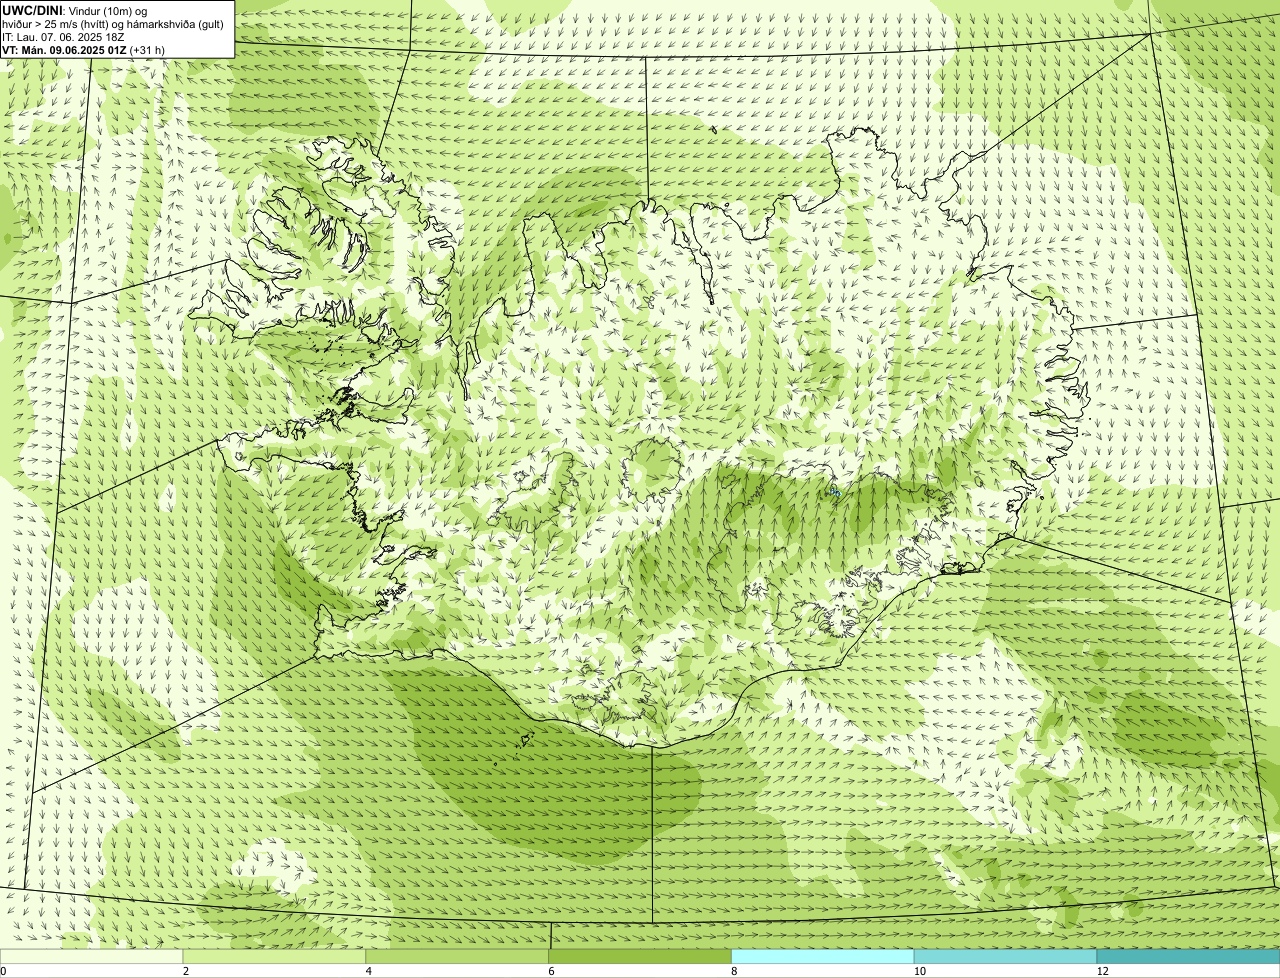Image resolution: width=1280 pixels, height=978 pixels.
Task: Click the 0–2 m/s palest color swatch
Action: point(92,956)
